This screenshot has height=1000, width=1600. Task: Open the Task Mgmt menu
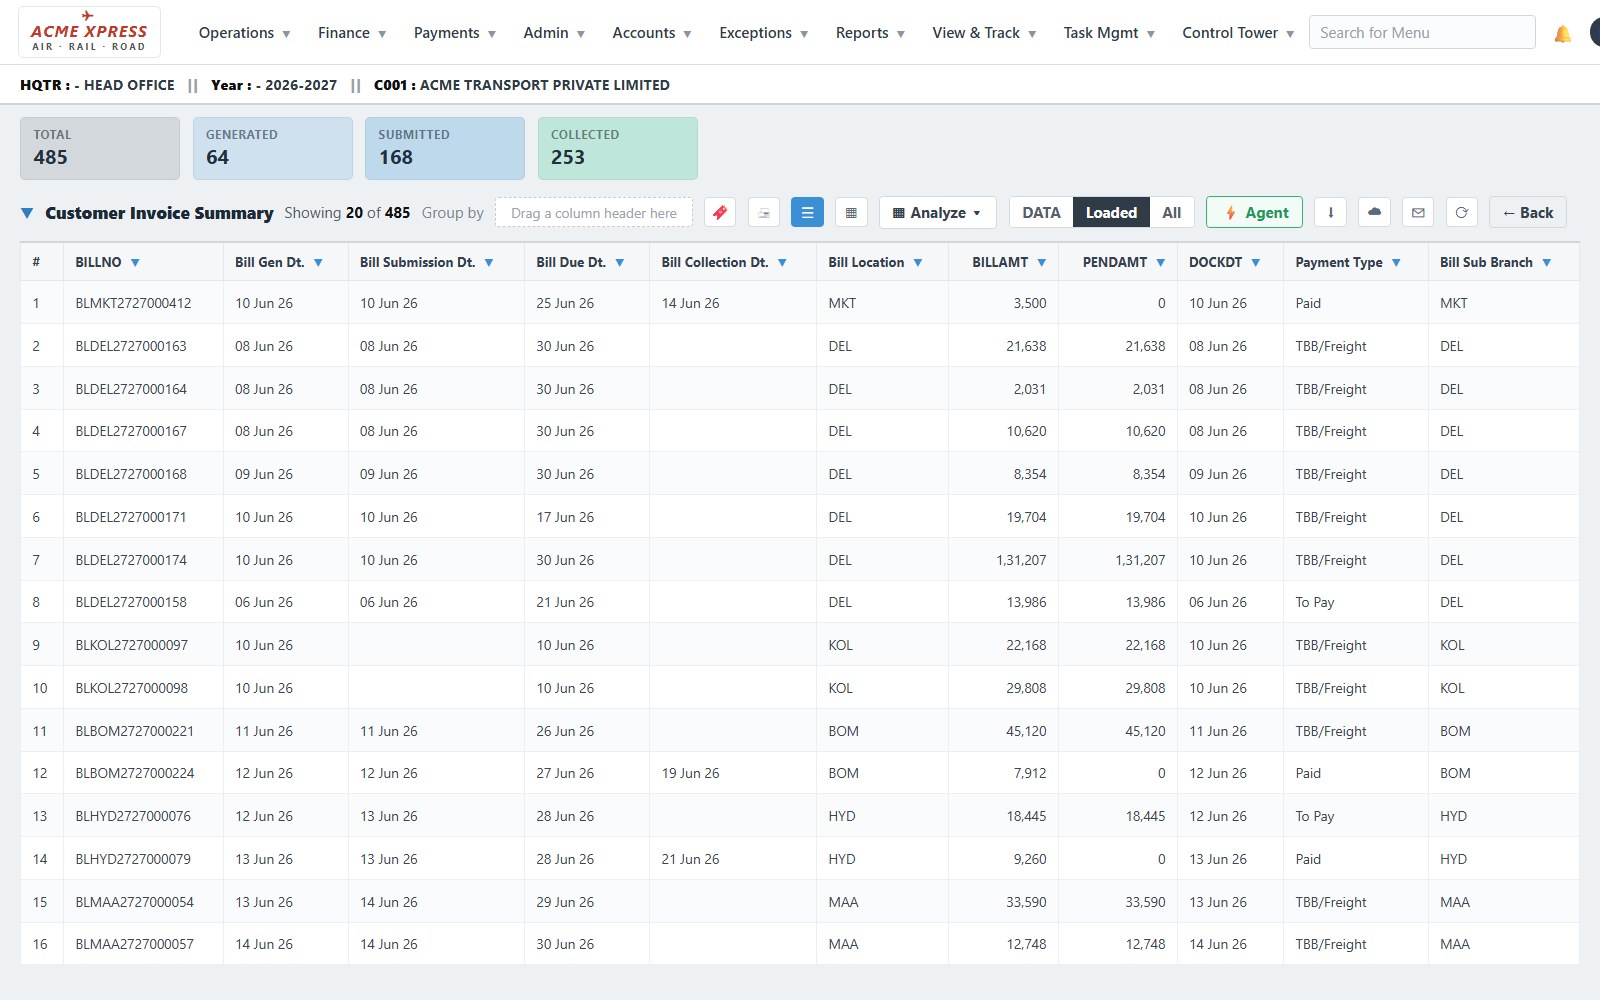pyautogui.click(x=1109, y=33)
